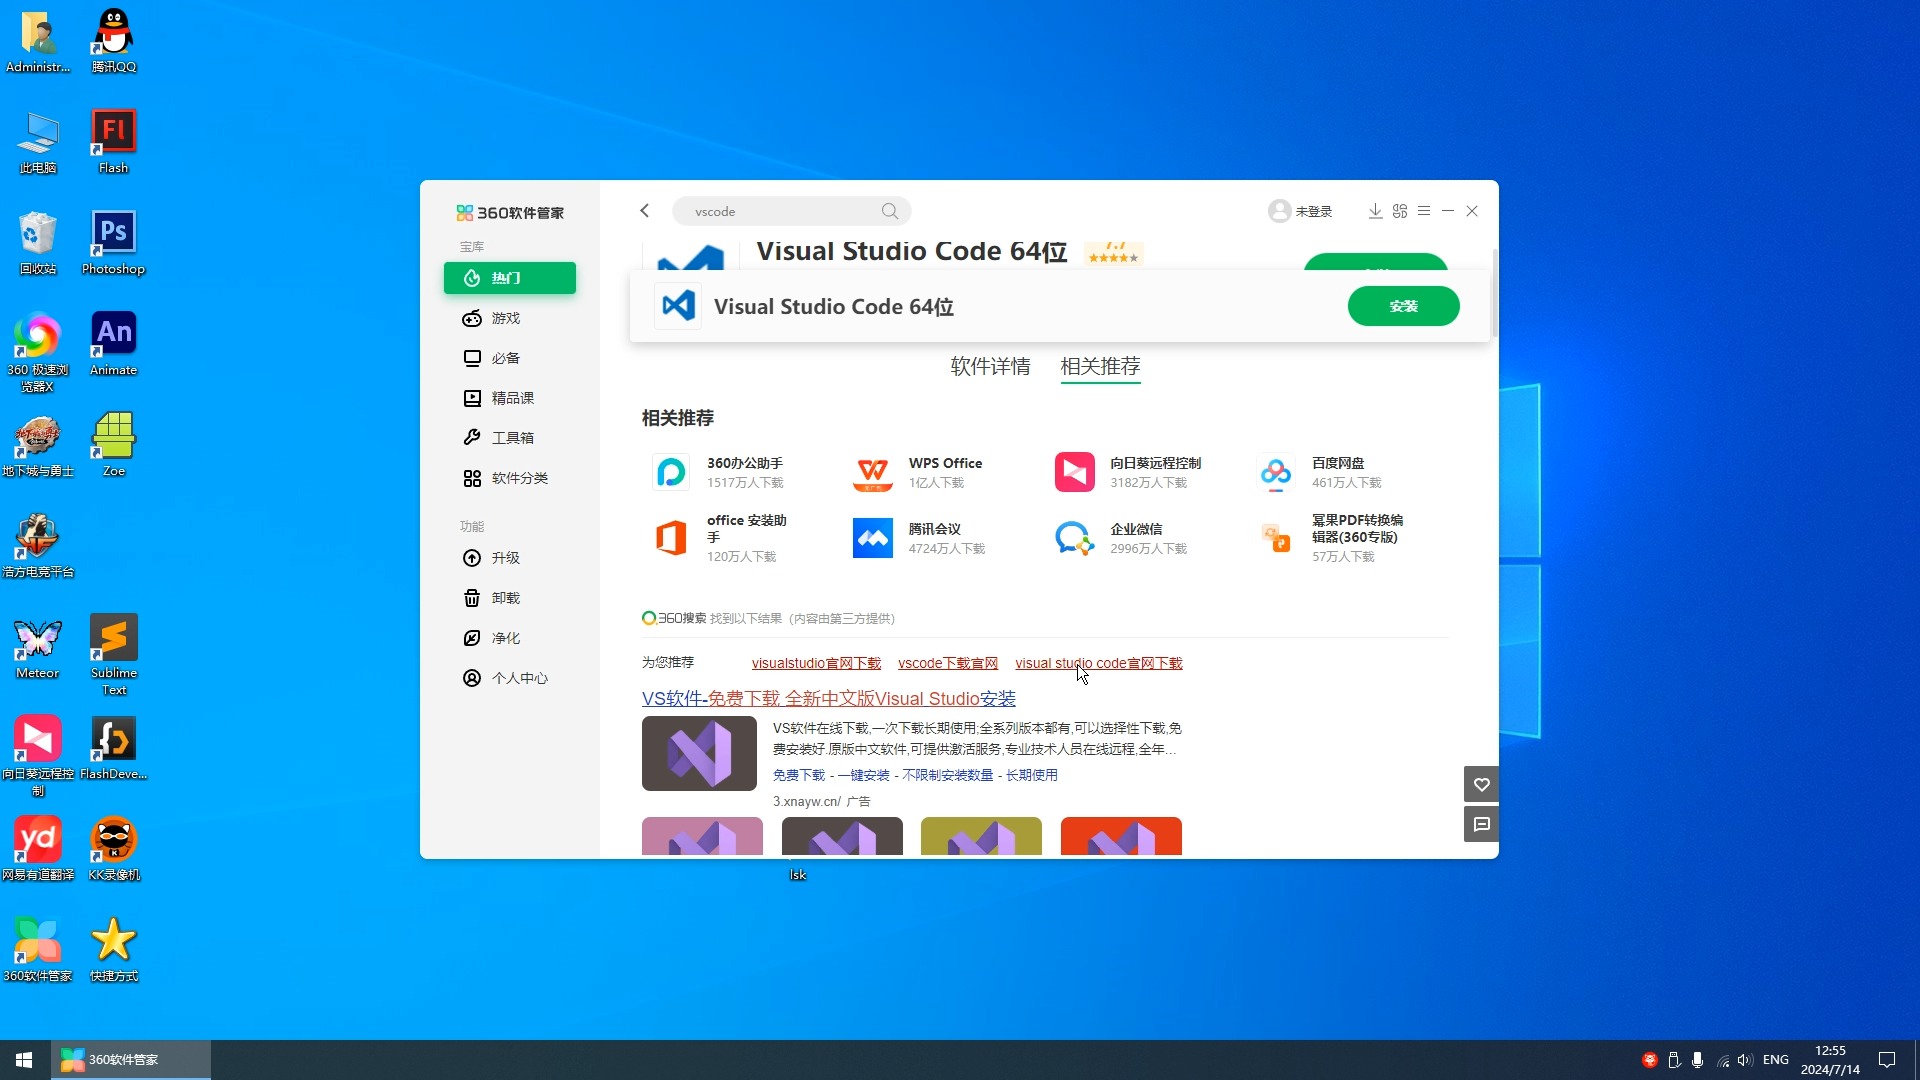Viewport: 1920px width, 1080px height.
Task: Open the 游戏 category in the sidebar
Action: point(503,318)
